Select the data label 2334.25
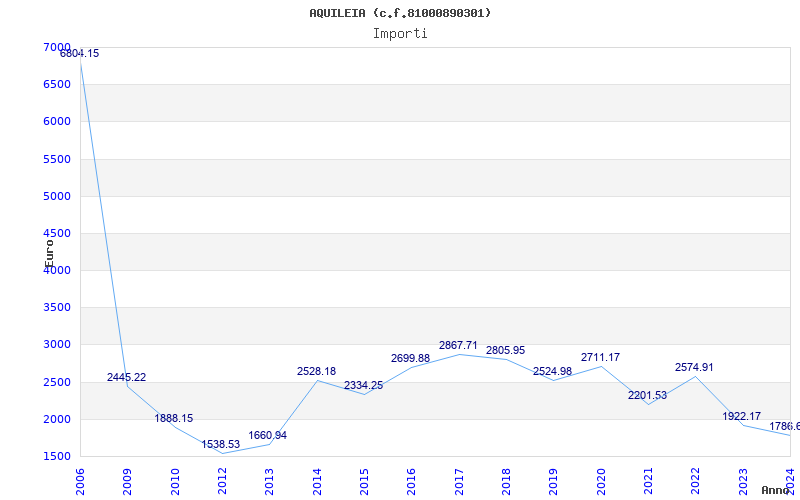This screenshot has width=800, height=500. point(363,386)
